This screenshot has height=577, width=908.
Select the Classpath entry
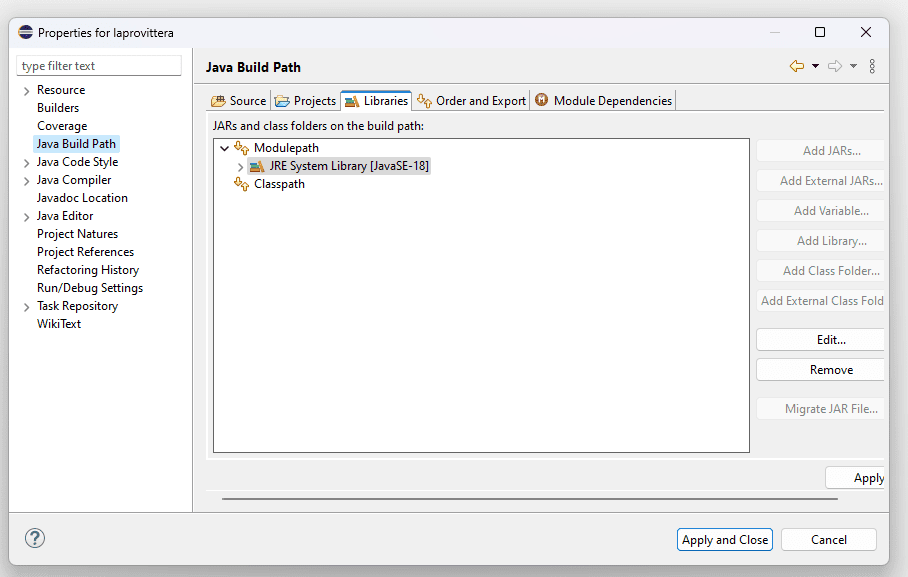click(x=279, y=184)
